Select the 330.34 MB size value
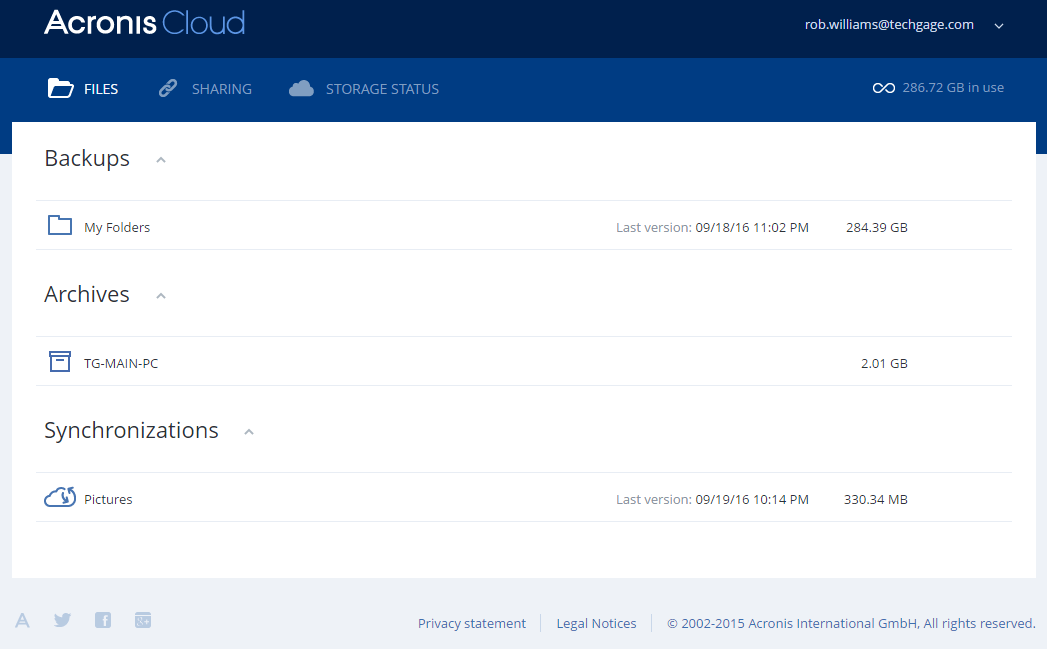The width and height of the screenshot is (1047, 649). pyautogui.click(x=875, y=499)
